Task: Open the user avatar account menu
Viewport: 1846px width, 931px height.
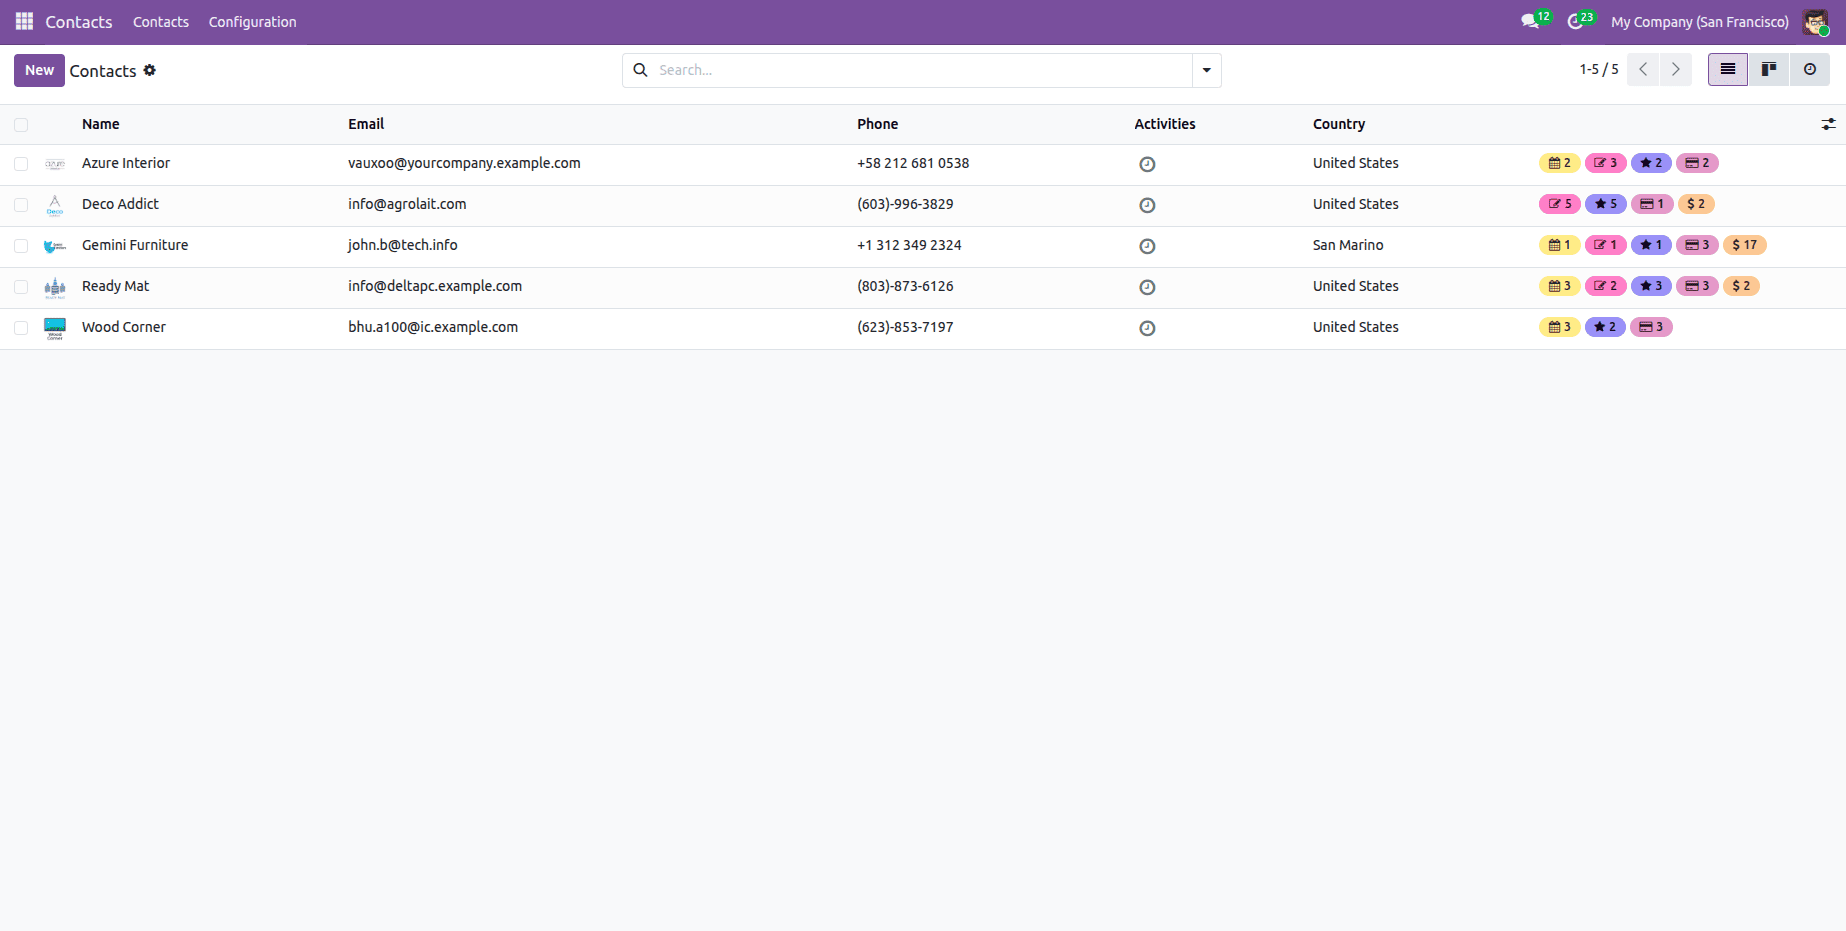Action: pos(1814,21)
